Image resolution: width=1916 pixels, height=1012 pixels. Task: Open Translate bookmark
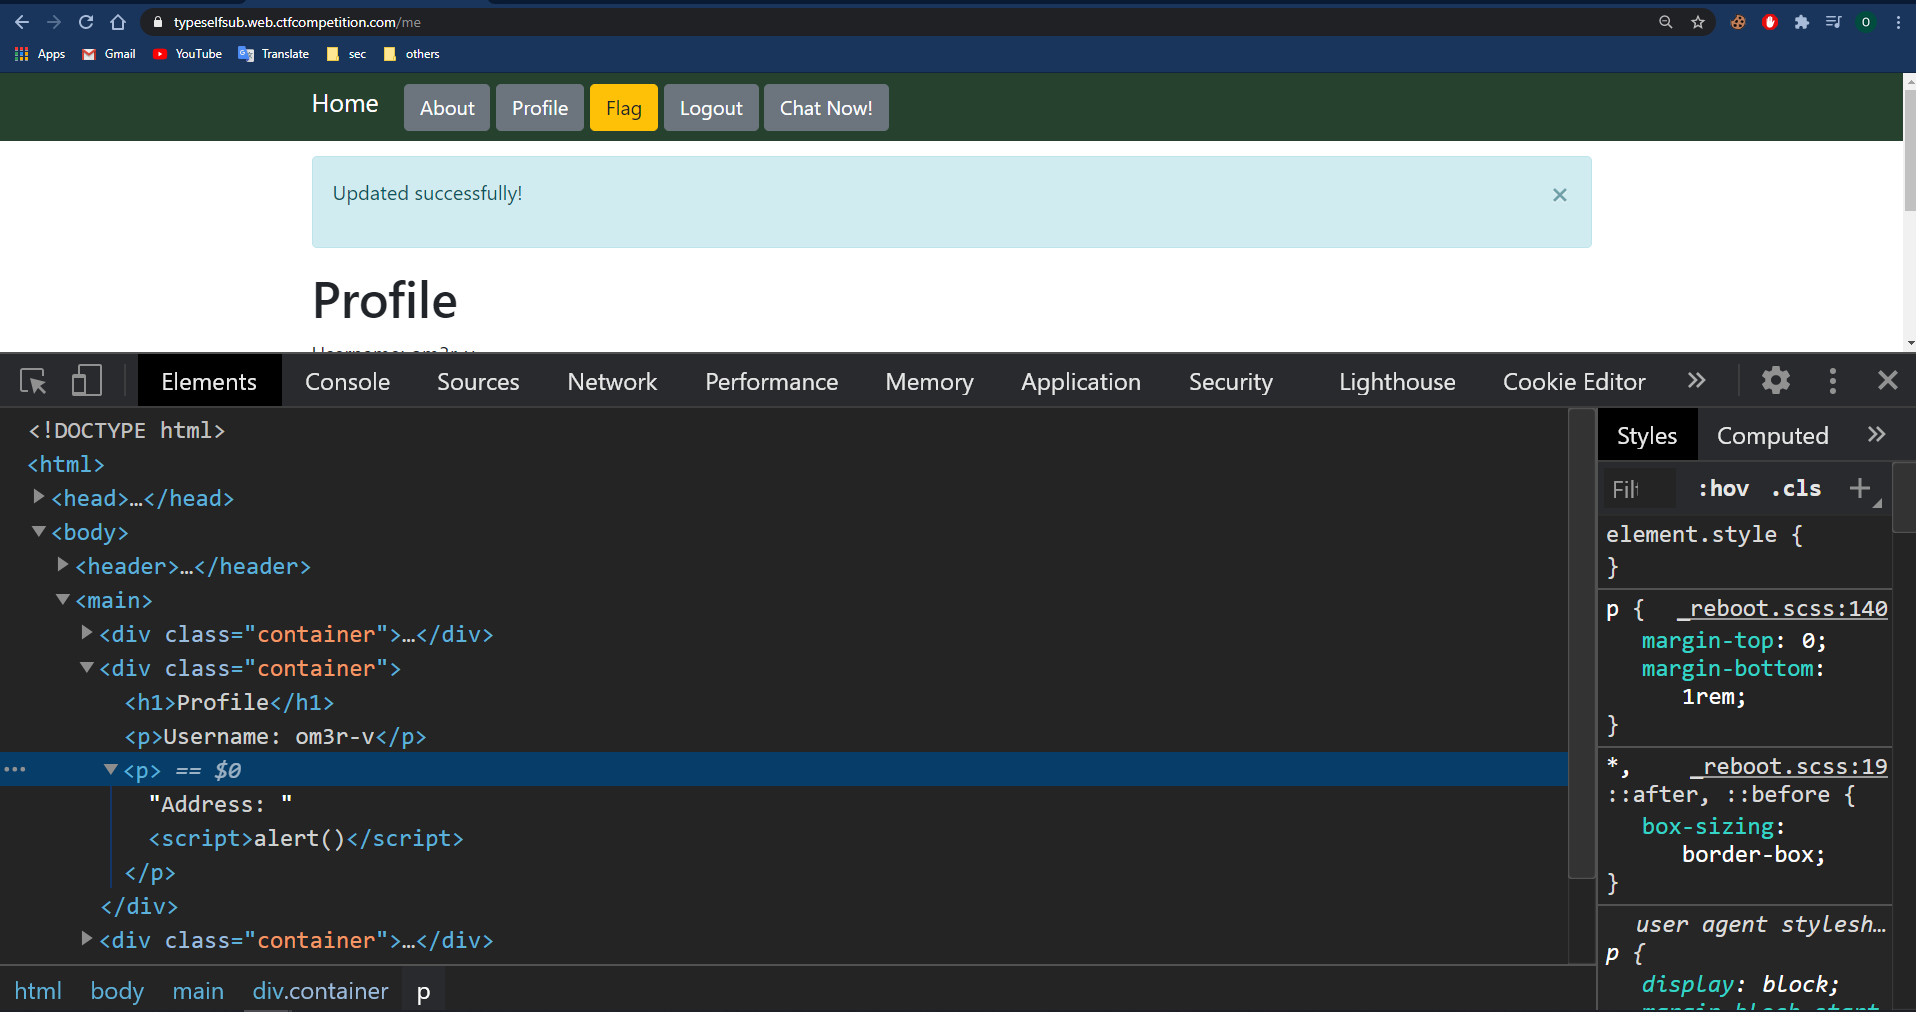click(x=274, y=54)
